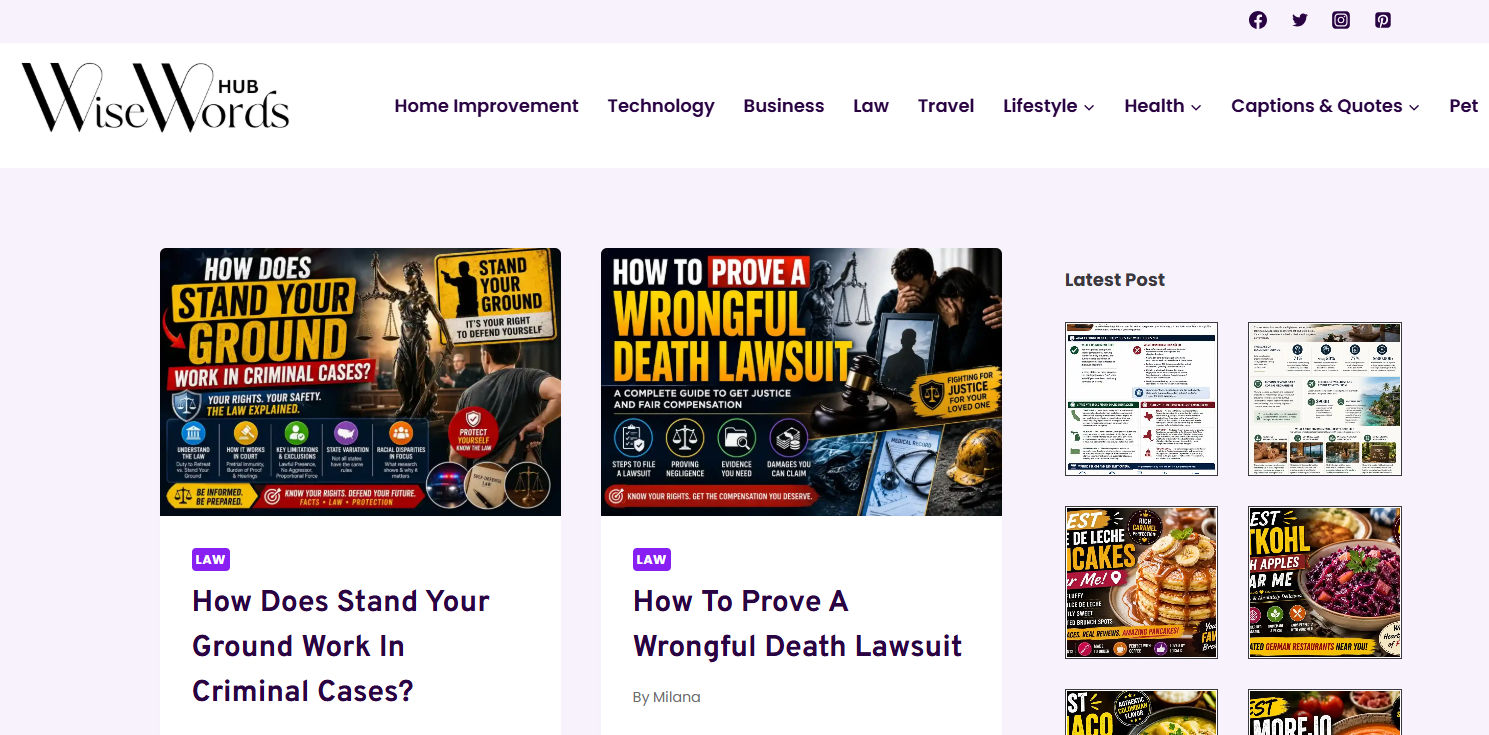Open the tropical travel infographic thumbnail

[x=1325, y=399]
